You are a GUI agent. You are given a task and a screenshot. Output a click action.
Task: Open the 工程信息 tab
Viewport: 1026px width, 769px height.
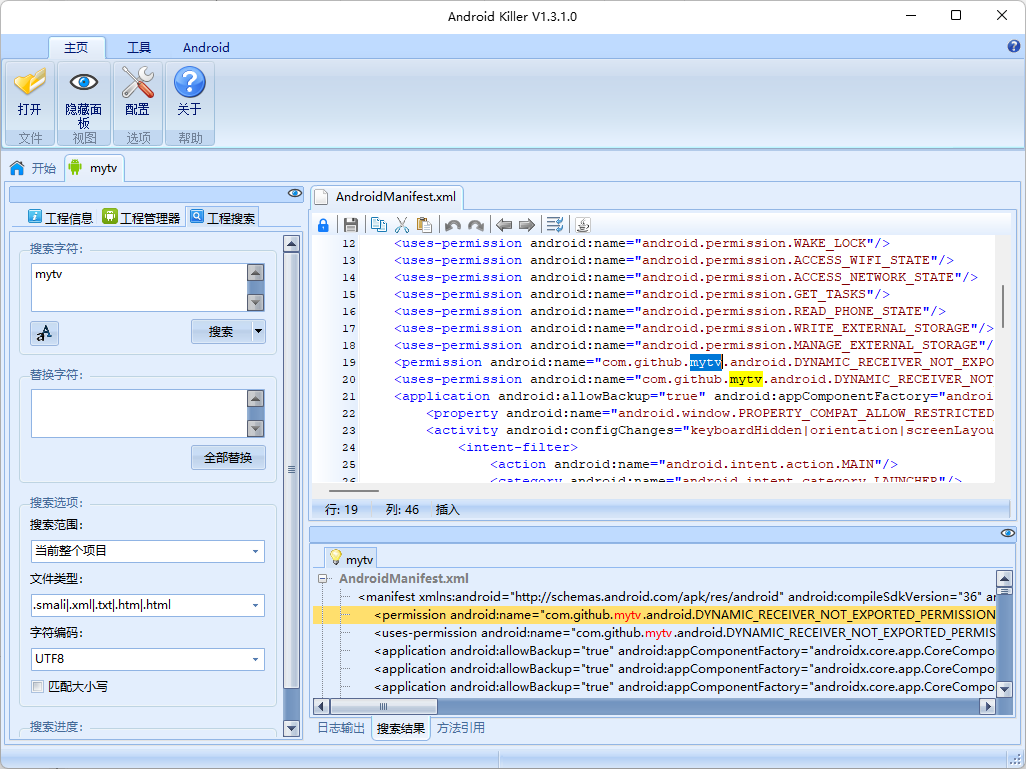60,218
